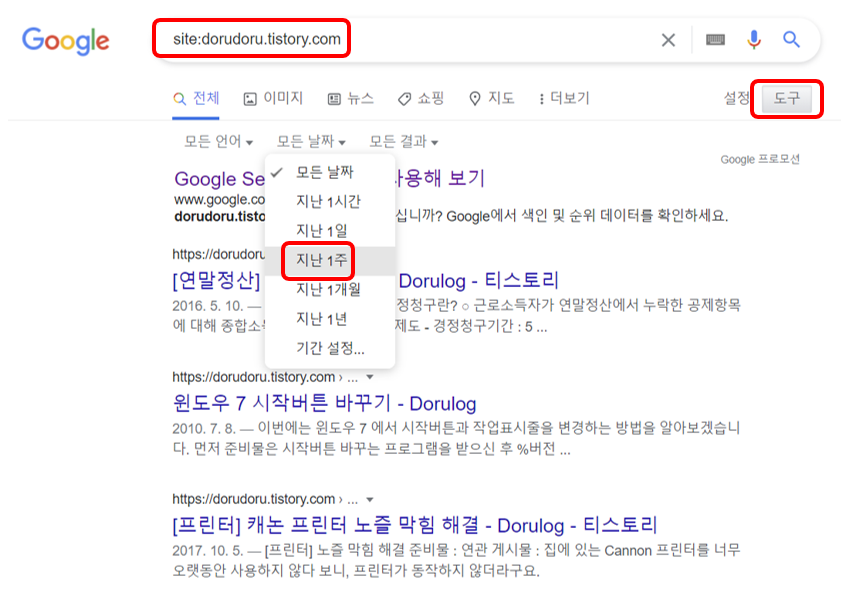This screenshot has width=841, height=608.
Task: Open the 윈도우 7 시작버튼 바꾸기 result
Action: point(324,403)
